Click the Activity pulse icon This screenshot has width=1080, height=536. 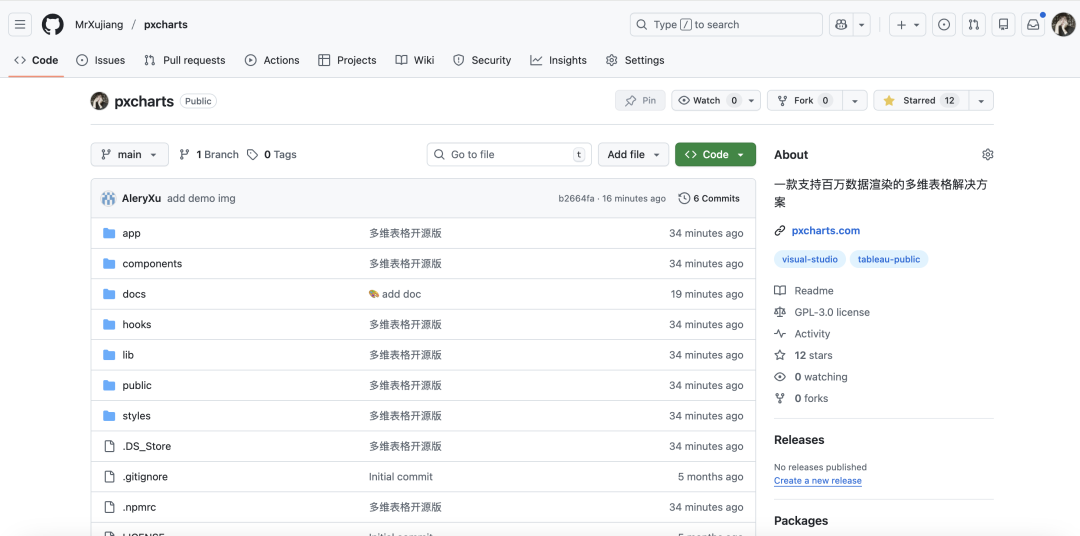click(x=780, y=333)
